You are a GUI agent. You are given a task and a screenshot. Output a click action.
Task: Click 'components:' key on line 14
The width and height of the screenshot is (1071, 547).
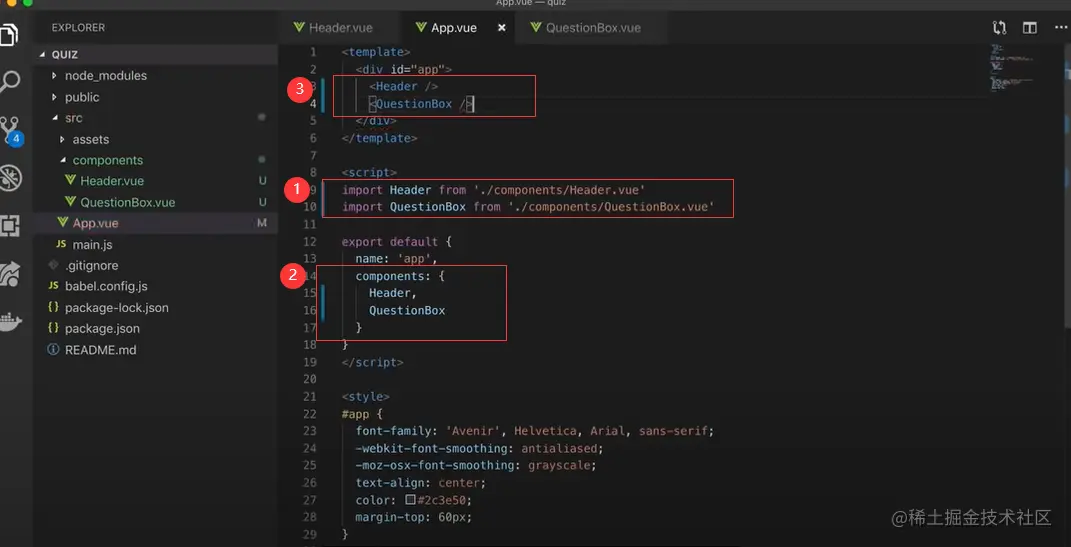[x=393, y=276]
